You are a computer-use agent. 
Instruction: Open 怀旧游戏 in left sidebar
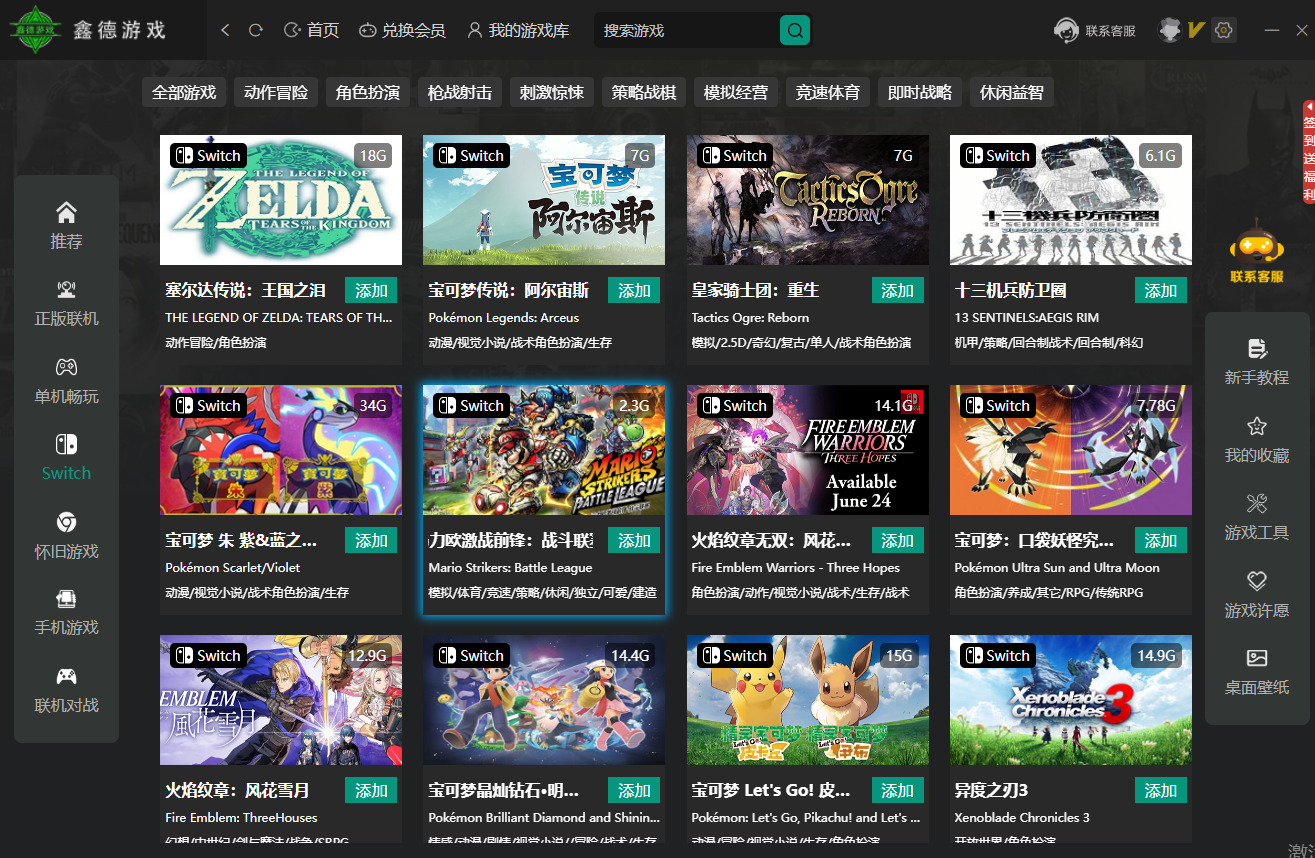tap(66, 536)
